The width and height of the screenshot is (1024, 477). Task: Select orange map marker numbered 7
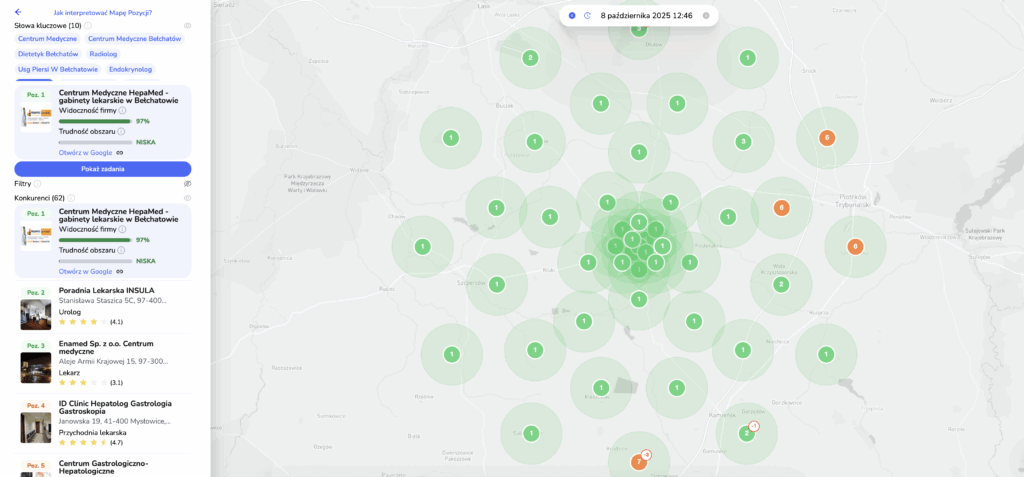point(639,462)
